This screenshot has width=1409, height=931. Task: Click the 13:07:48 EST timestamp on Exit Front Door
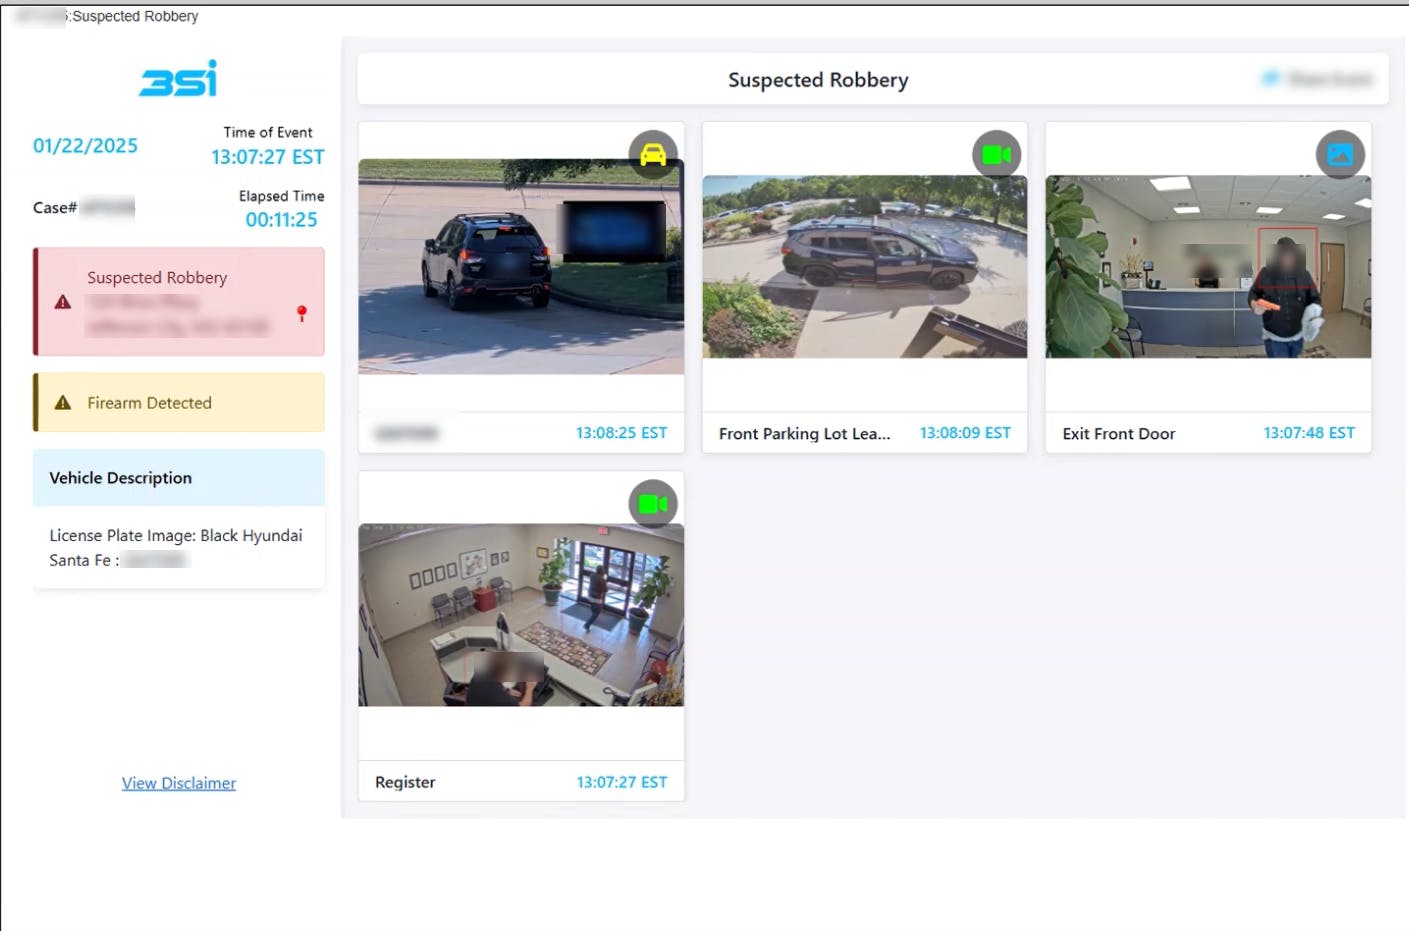click(1308, 433)
